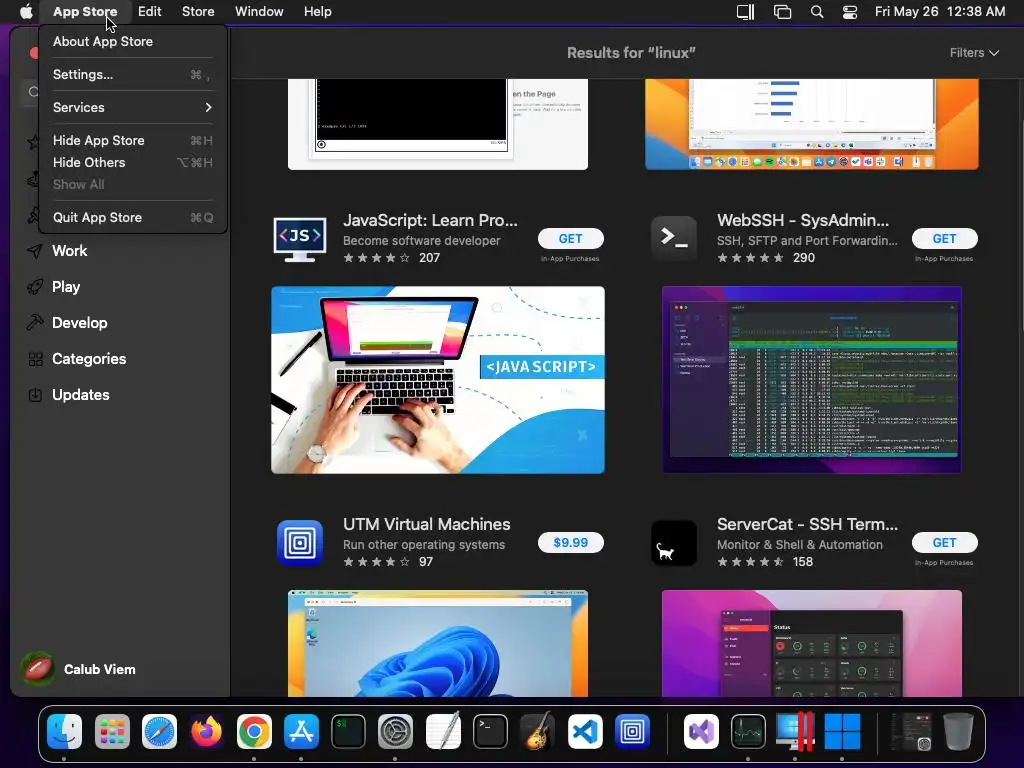Click the 207 ratings for JavaScript app
Viewport: 1024px width, 768px height.
pyautogui.click(x=429, y=258)
